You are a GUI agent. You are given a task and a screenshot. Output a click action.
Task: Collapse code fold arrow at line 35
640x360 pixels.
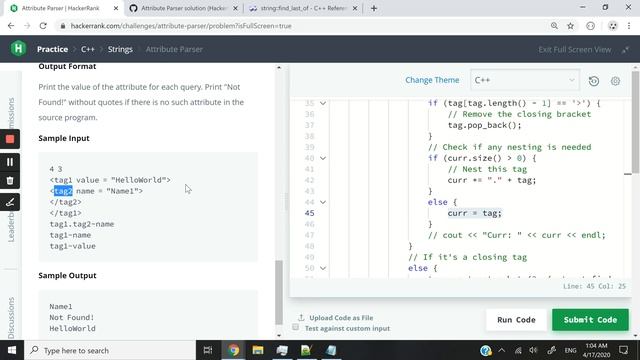click(323, 103)
